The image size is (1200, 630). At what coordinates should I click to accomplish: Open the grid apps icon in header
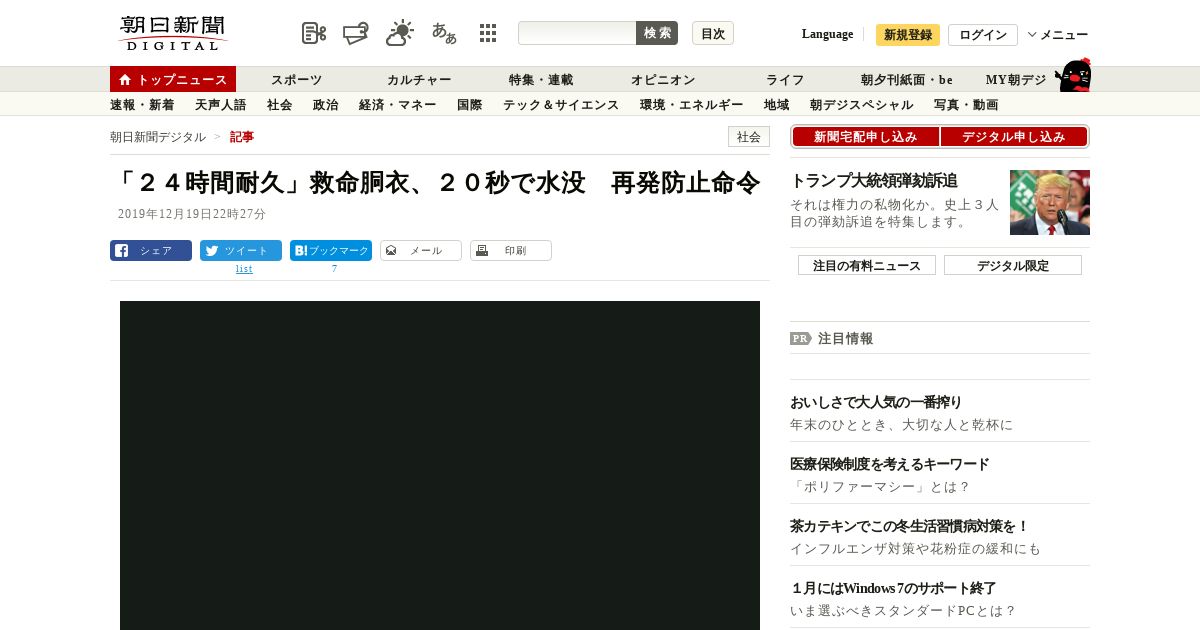pos(488,33)
